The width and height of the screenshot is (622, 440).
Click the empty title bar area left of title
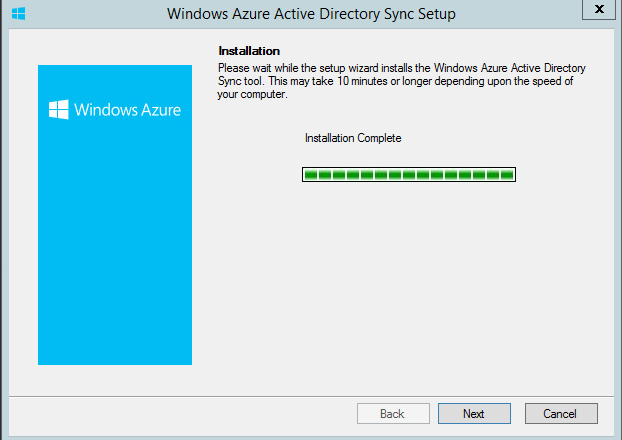click(x=95, y=14)
